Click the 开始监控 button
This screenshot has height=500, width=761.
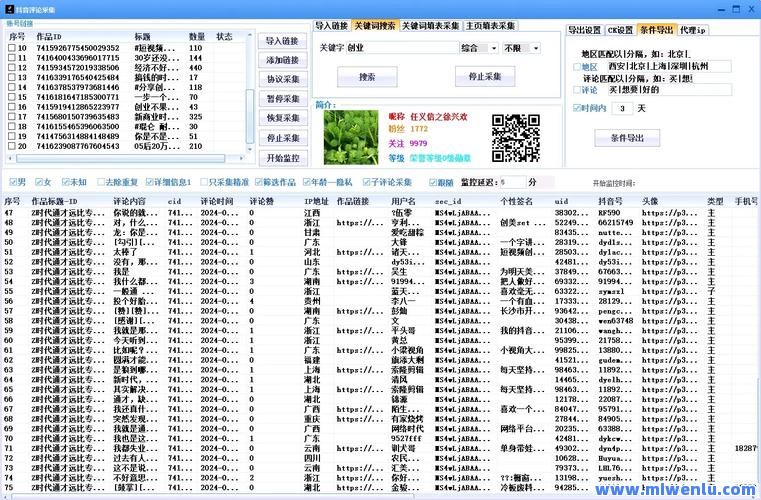[282, 158]
